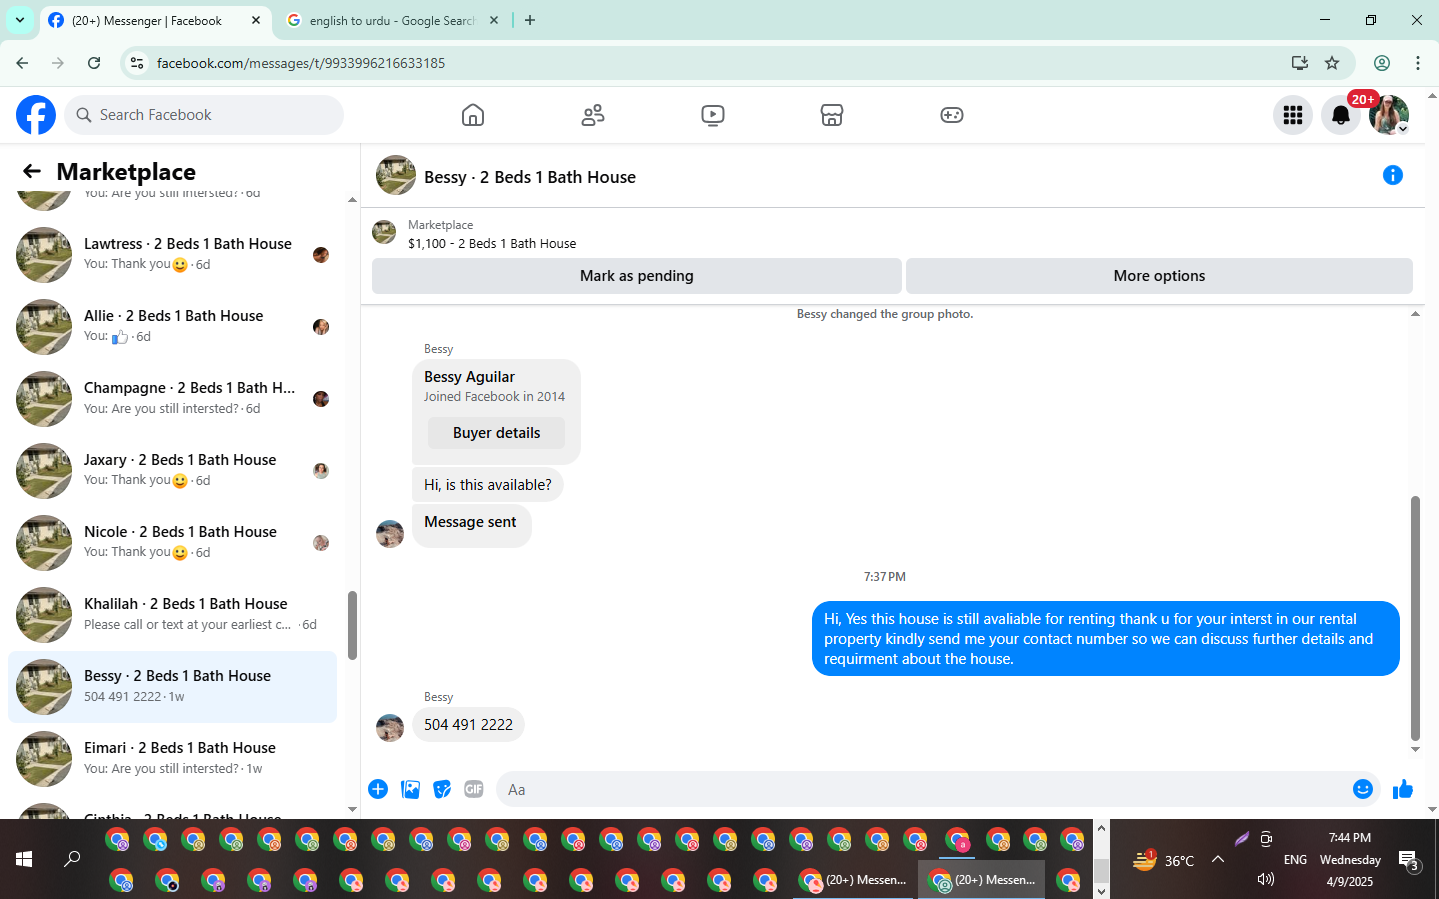View site information icon in address bar
This screenshot has width=1439, height=899.
[137, 63]
